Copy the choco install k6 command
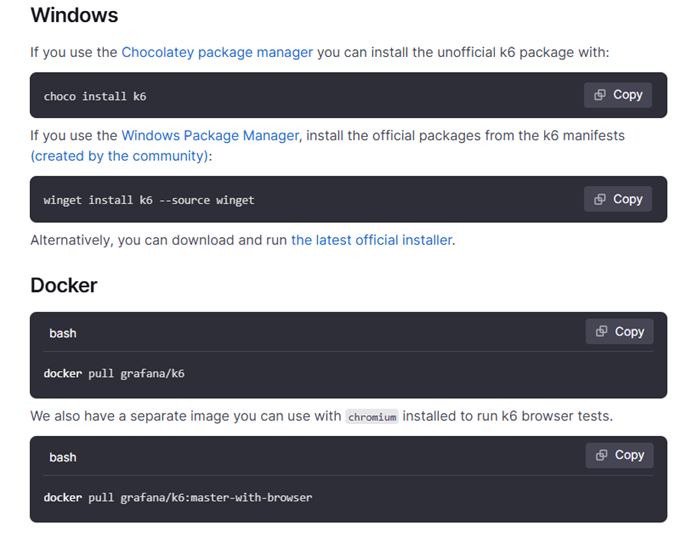The width and height of the screenshot is (698, 543). click(x=618, y=95)
